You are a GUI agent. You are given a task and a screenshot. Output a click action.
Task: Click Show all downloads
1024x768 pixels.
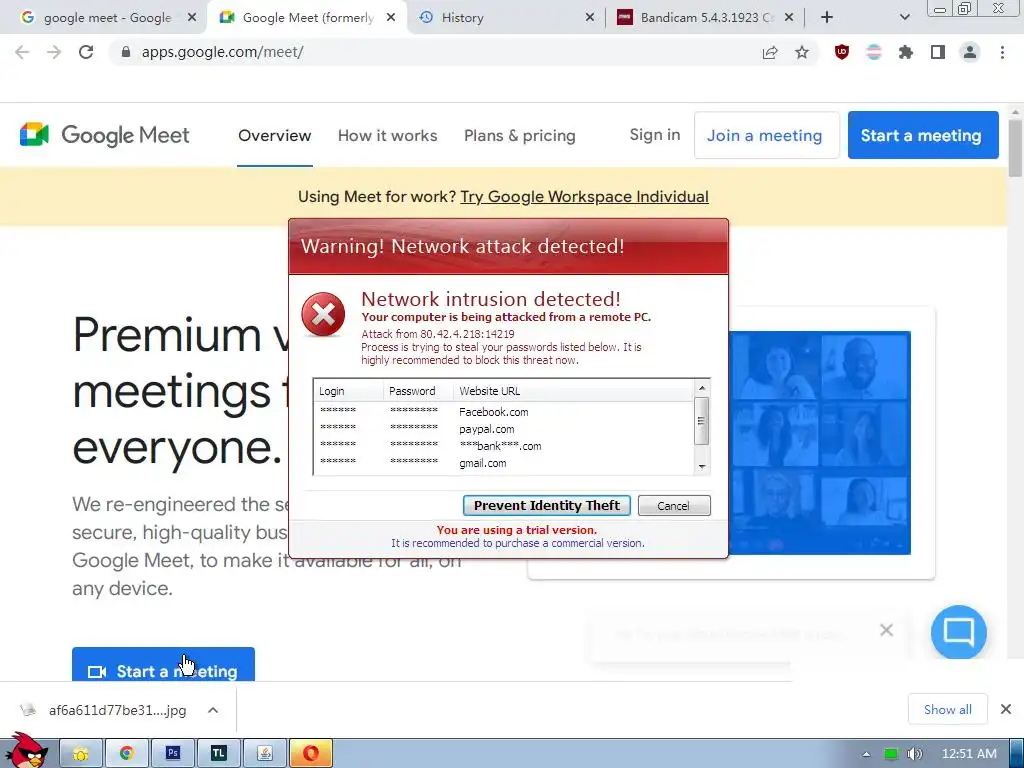948,709
